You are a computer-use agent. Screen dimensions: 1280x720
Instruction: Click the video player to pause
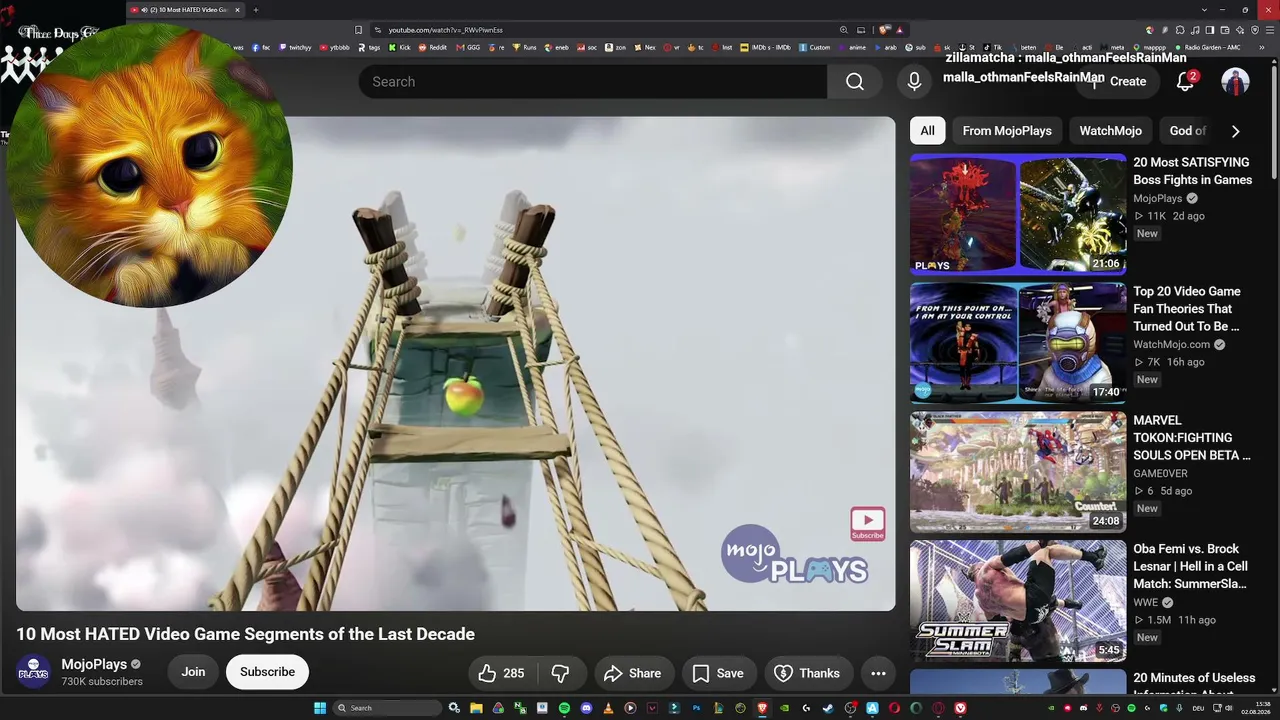tap(455, 363)
